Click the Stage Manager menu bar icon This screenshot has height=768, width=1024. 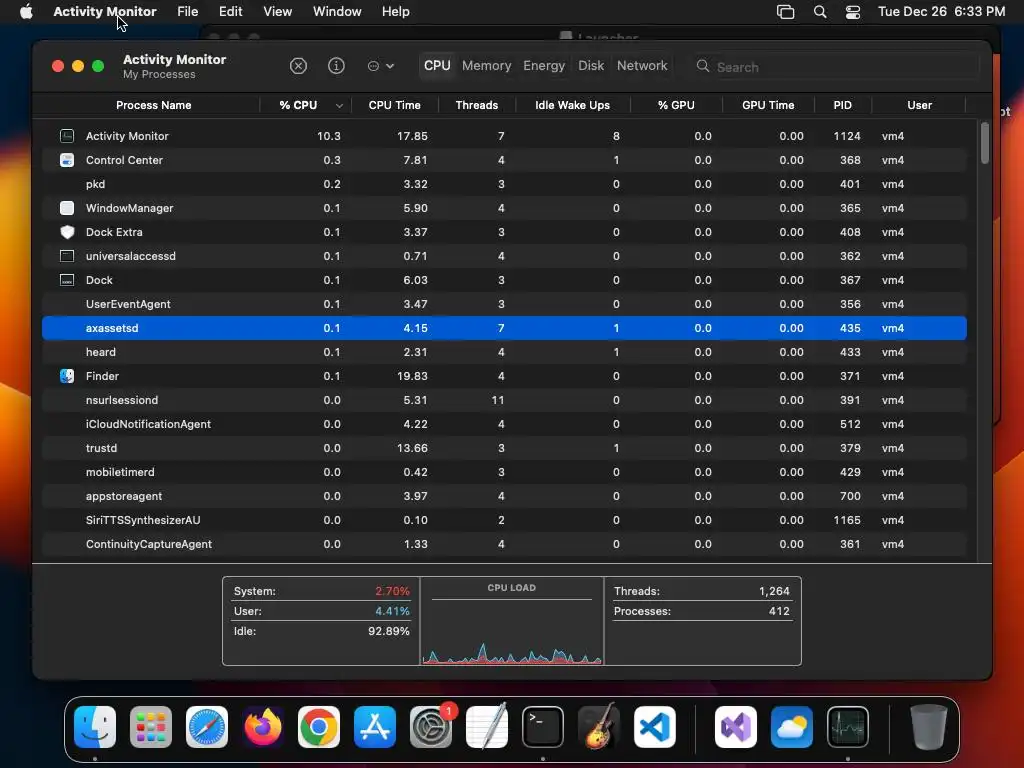(x=786, y=12)
